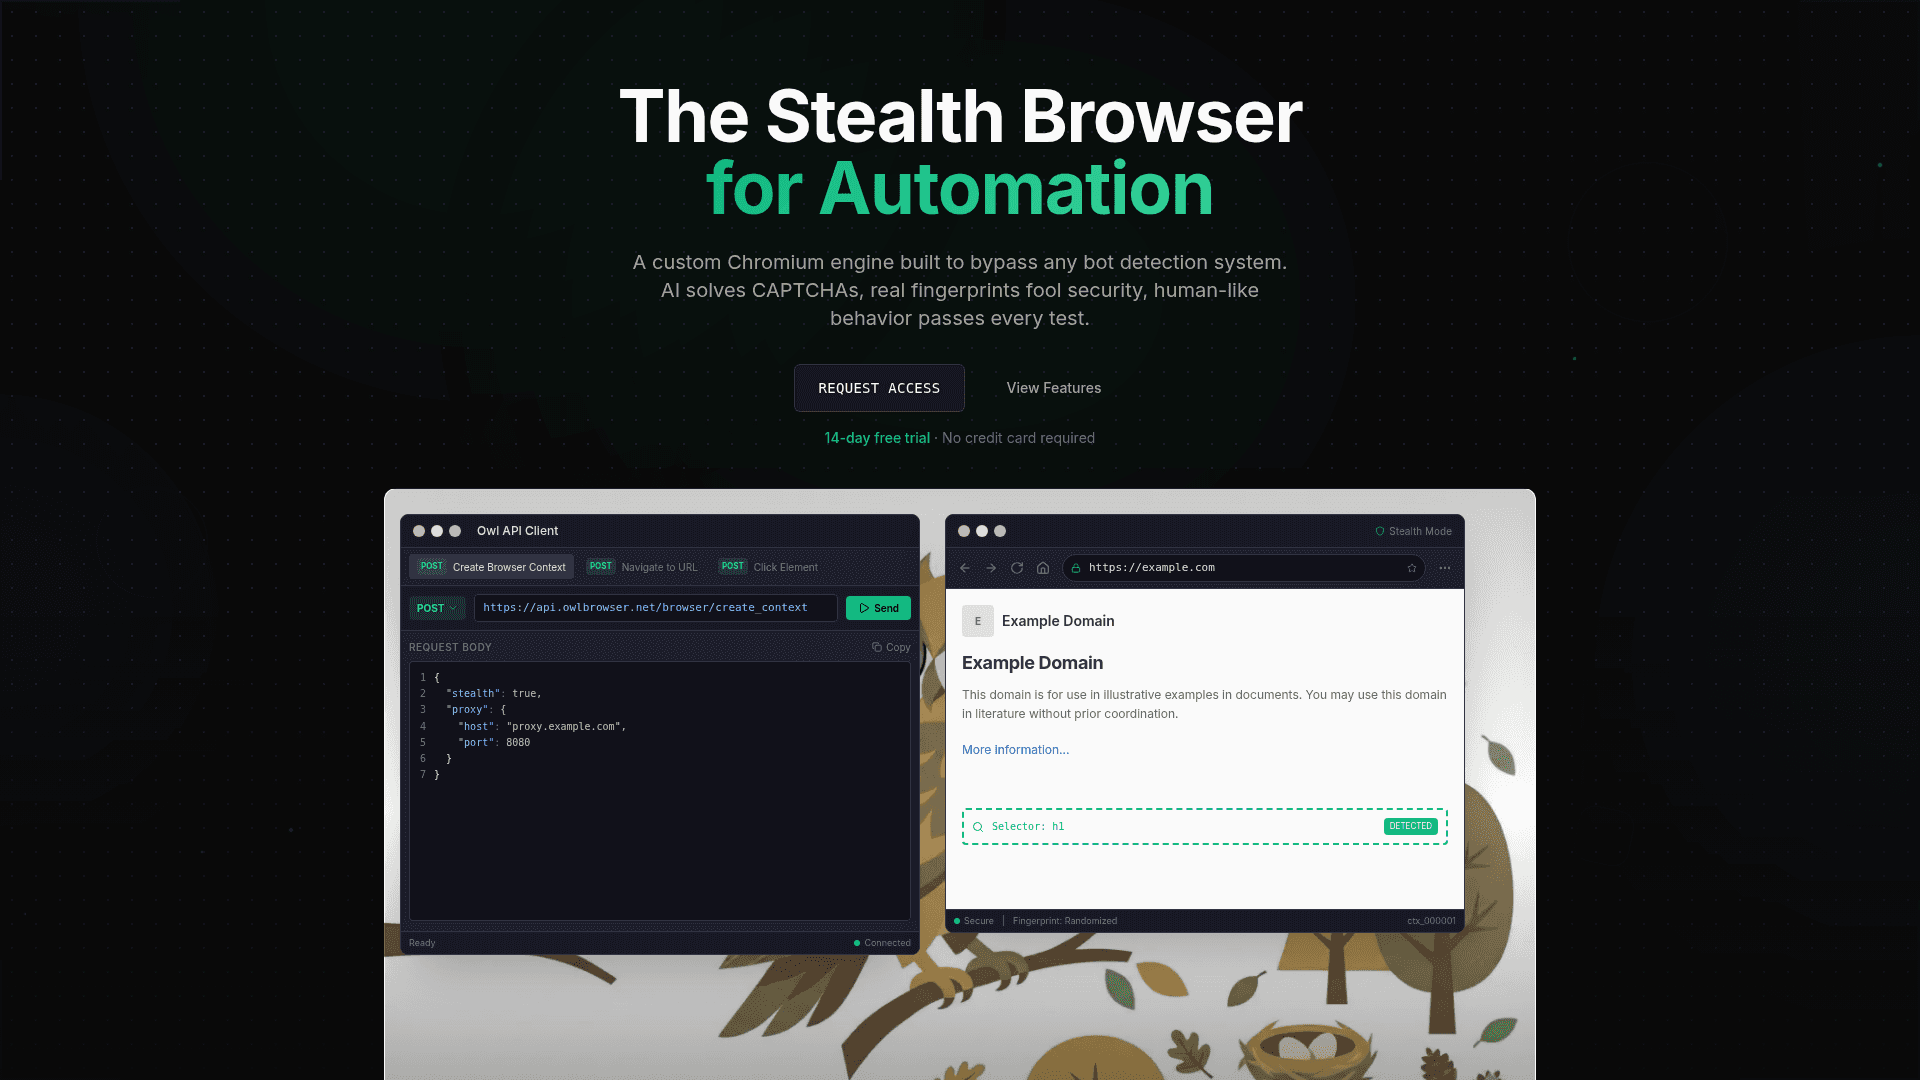This screenshot has width=1920, height=1080.
Task: Open the POST method dropdown
Action: pos(436,607)
